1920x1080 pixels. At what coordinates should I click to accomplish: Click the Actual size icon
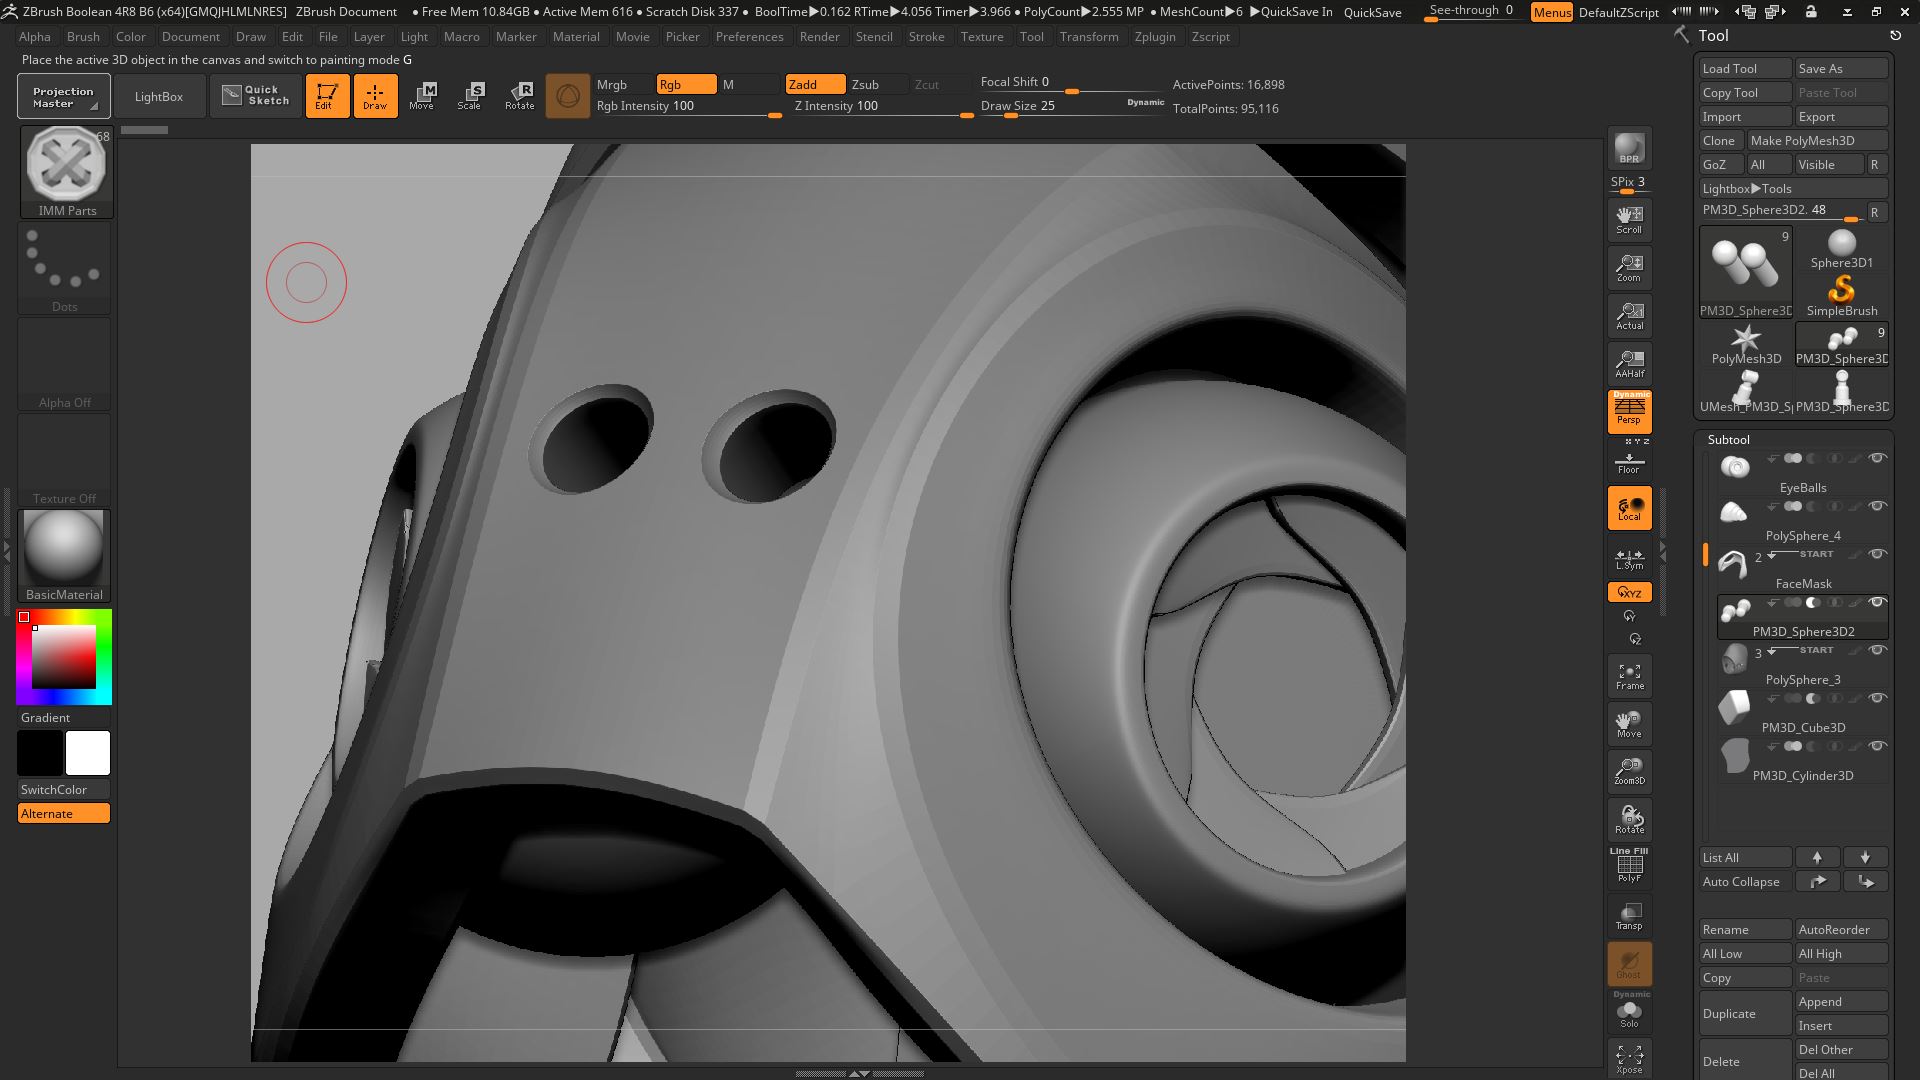[1629, 315]
